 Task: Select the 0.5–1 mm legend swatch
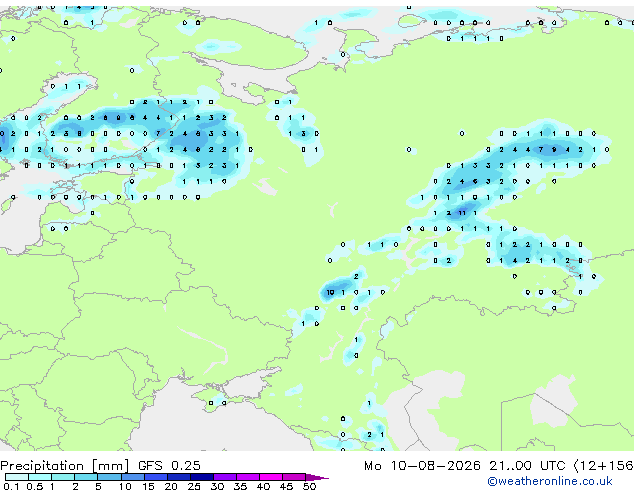(x=40, y=477)
